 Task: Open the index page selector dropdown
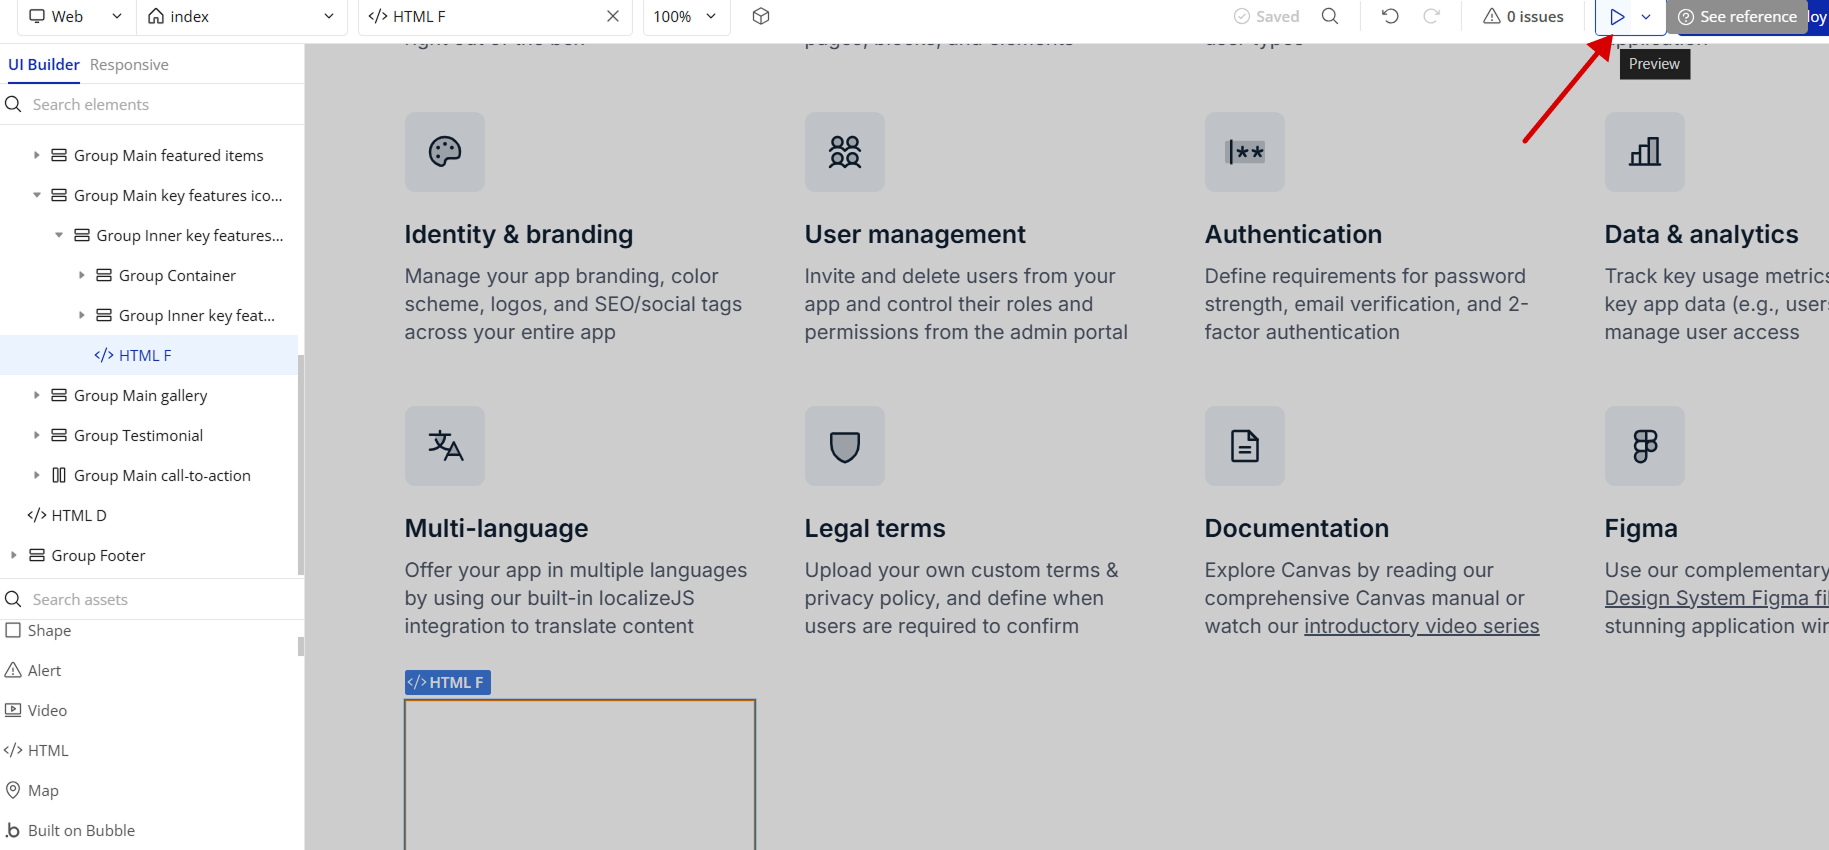coord(240,16)
